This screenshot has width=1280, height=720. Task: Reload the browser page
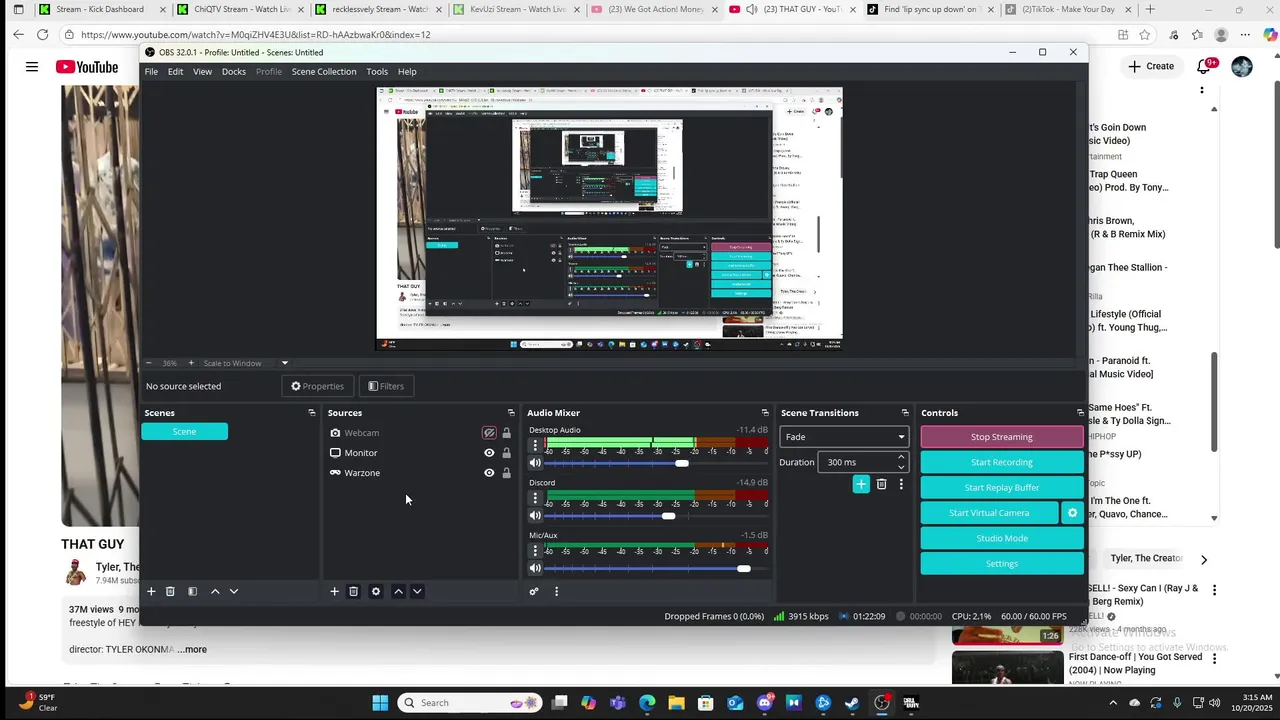point(42,34)
